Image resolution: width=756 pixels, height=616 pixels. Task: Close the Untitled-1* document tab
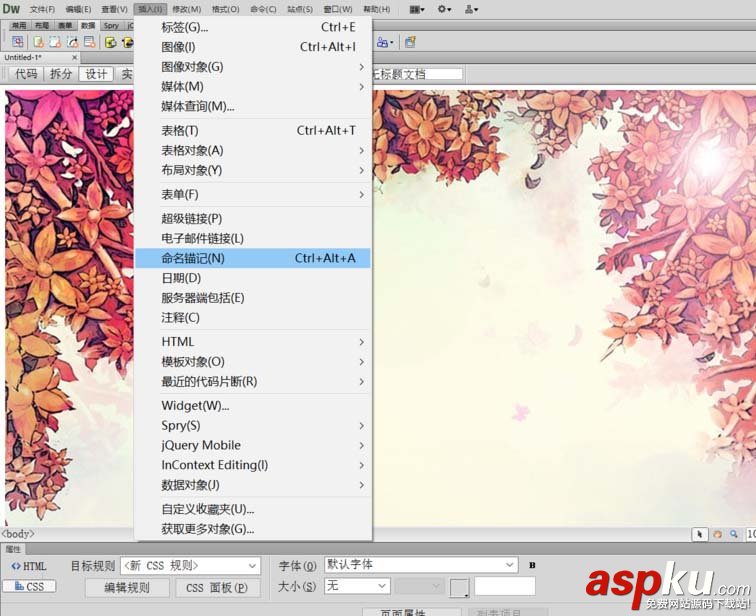pos(74,57)
